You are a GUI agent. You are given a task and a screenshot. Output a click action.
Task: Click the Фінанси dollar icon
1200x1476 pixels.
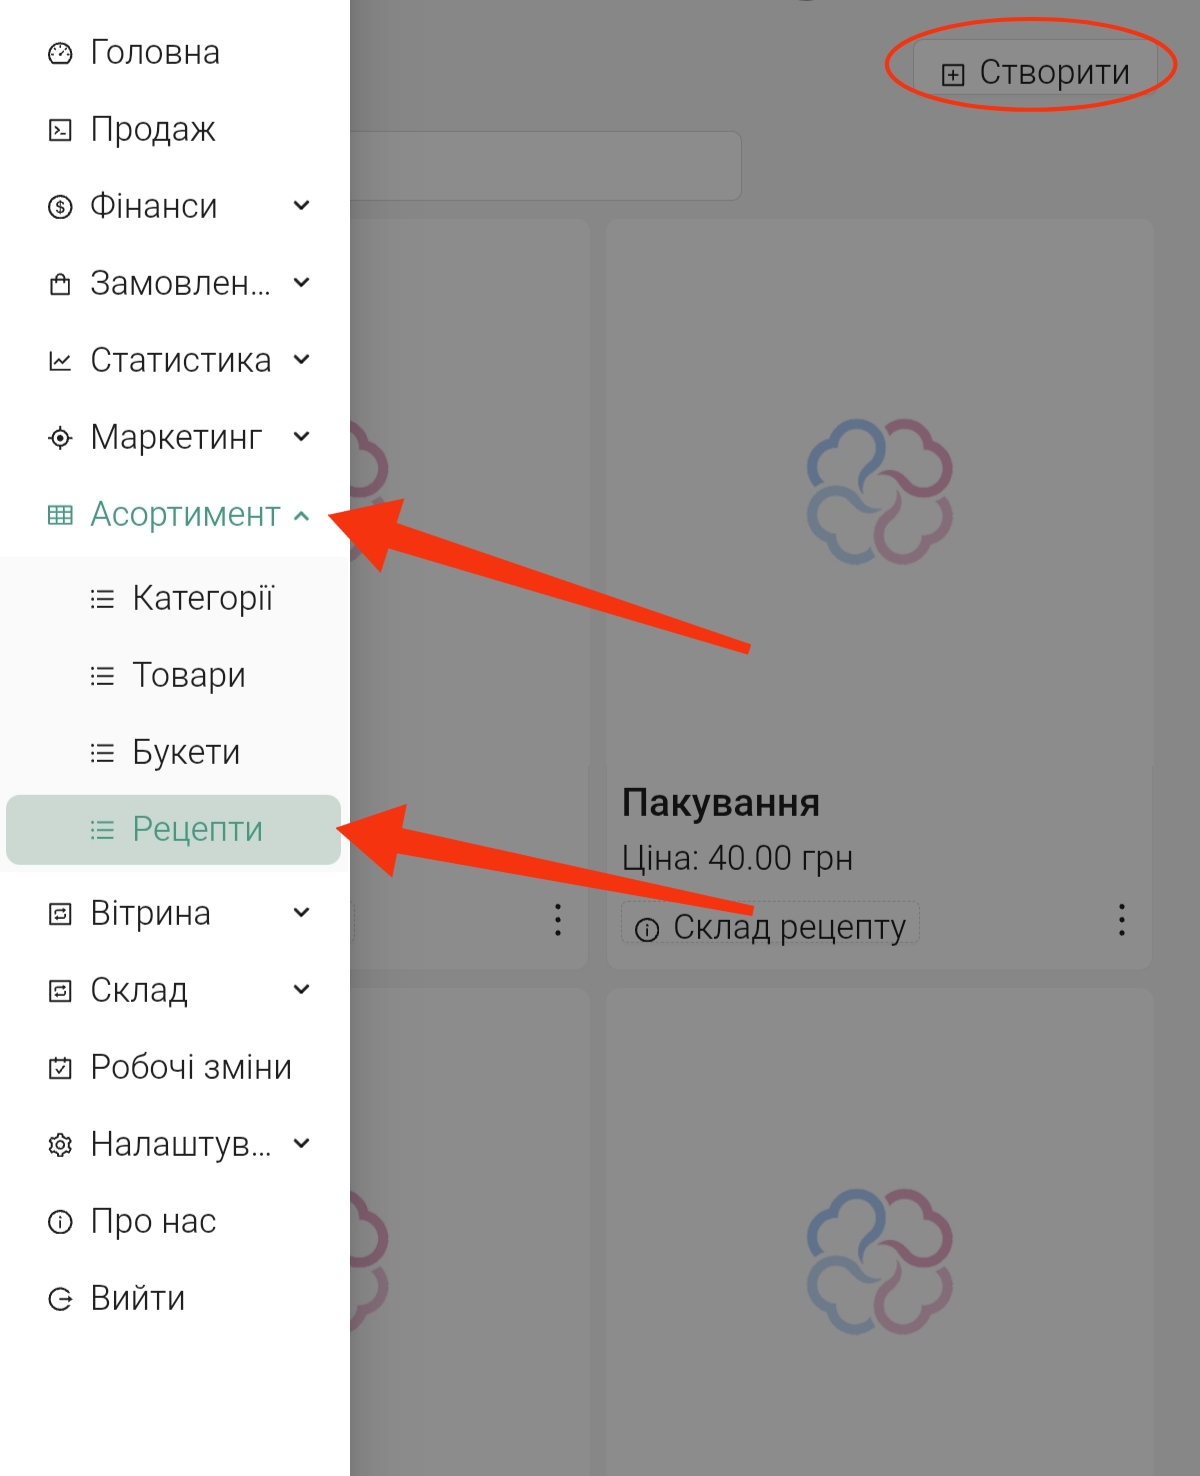pyautogui.click(x=60, y=207)
